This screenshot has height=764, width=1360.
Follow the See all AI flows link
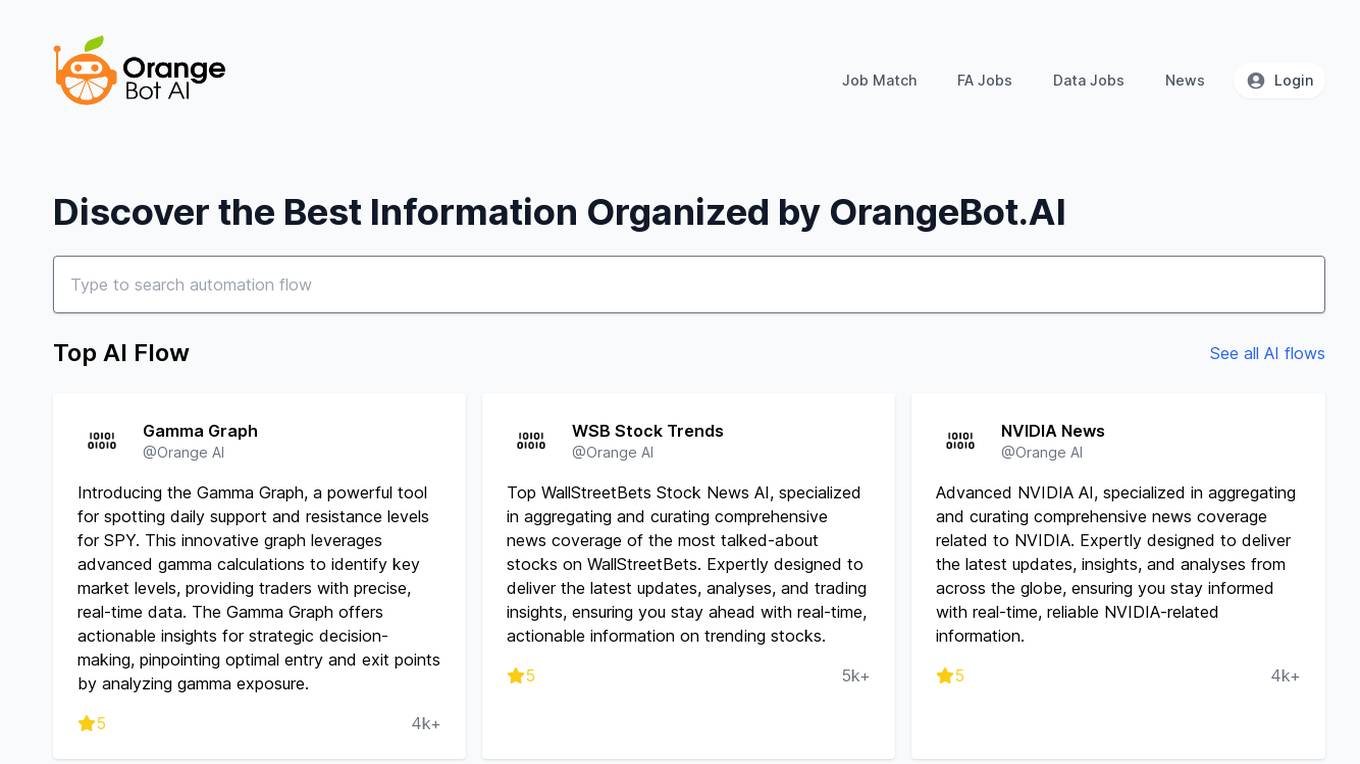coord(1267,353)
